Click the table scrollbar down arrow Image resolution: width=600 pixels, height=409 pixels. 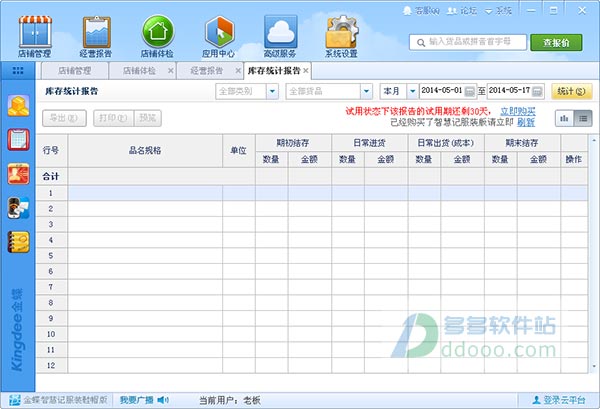tap(594, 367)
